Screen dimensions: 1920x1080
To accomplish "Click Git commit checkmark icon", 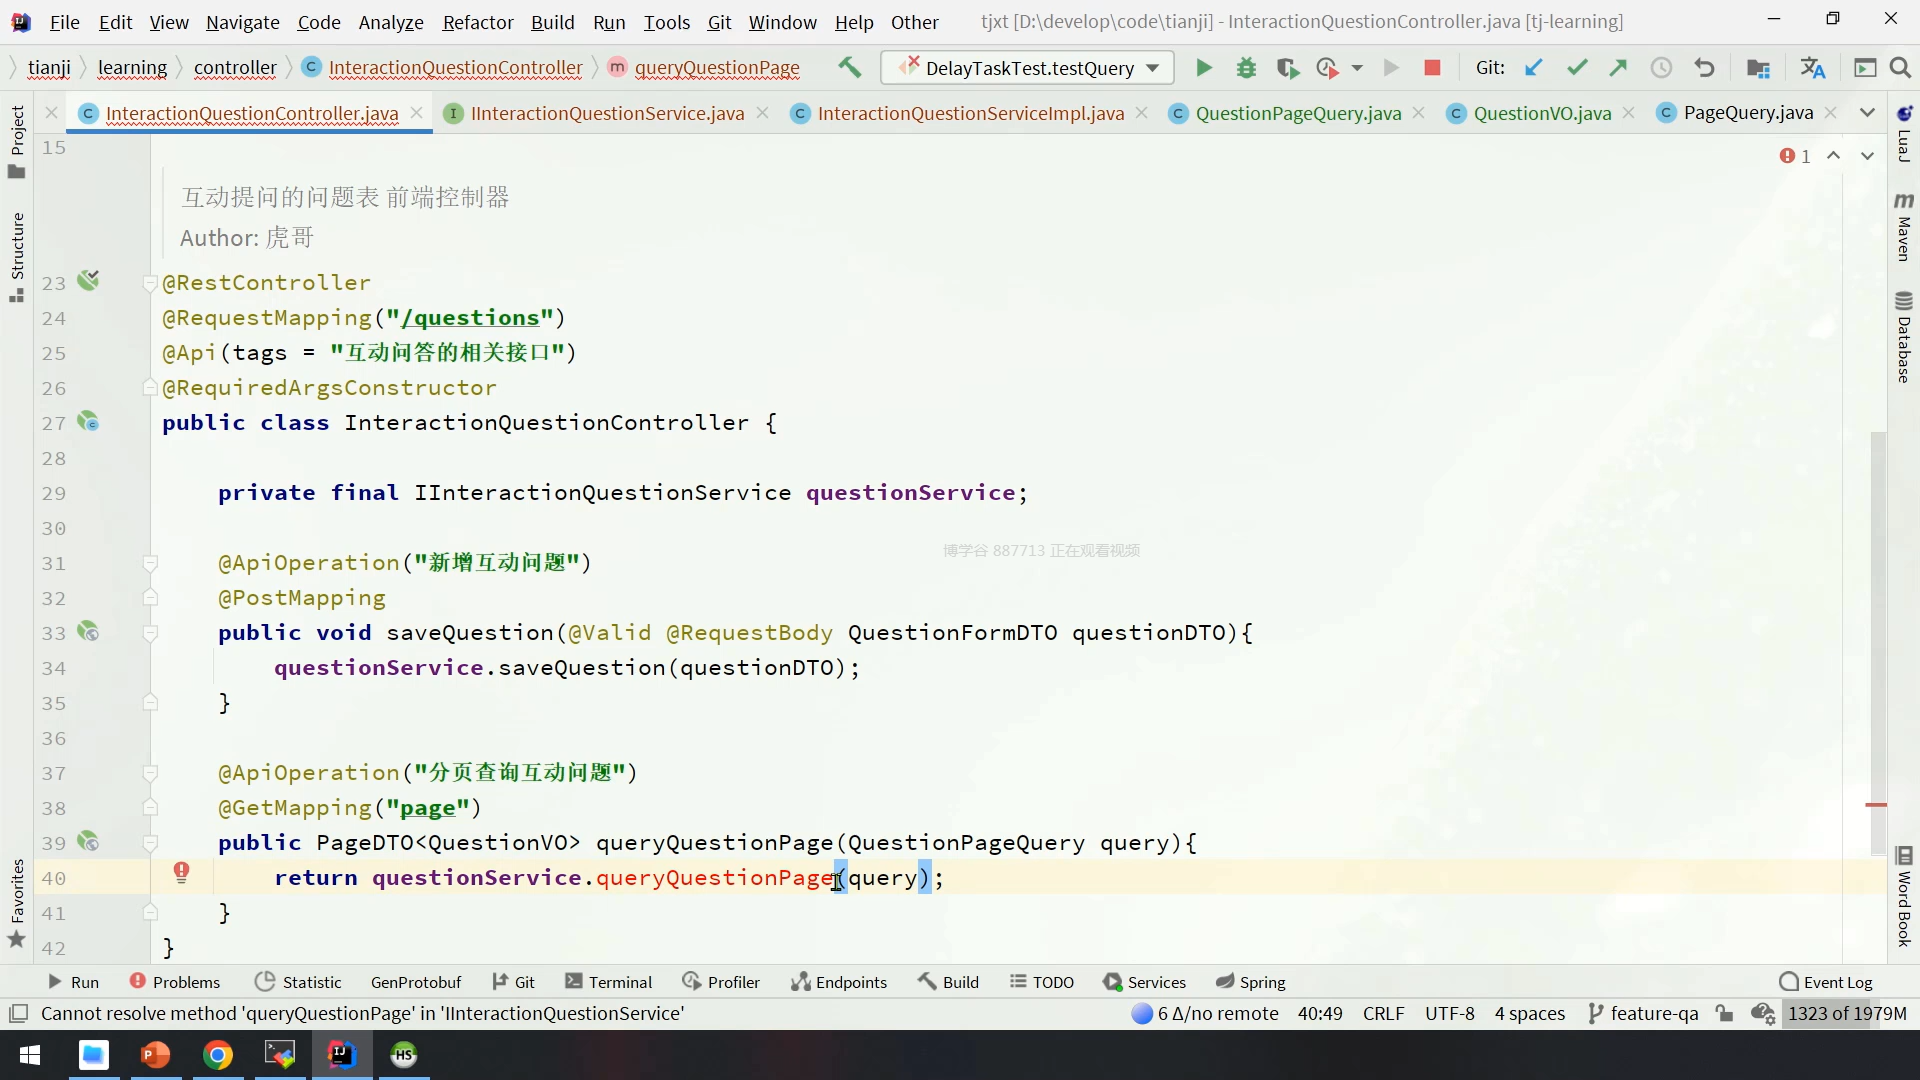I will pyautogui.click(x=1577, y=68).
